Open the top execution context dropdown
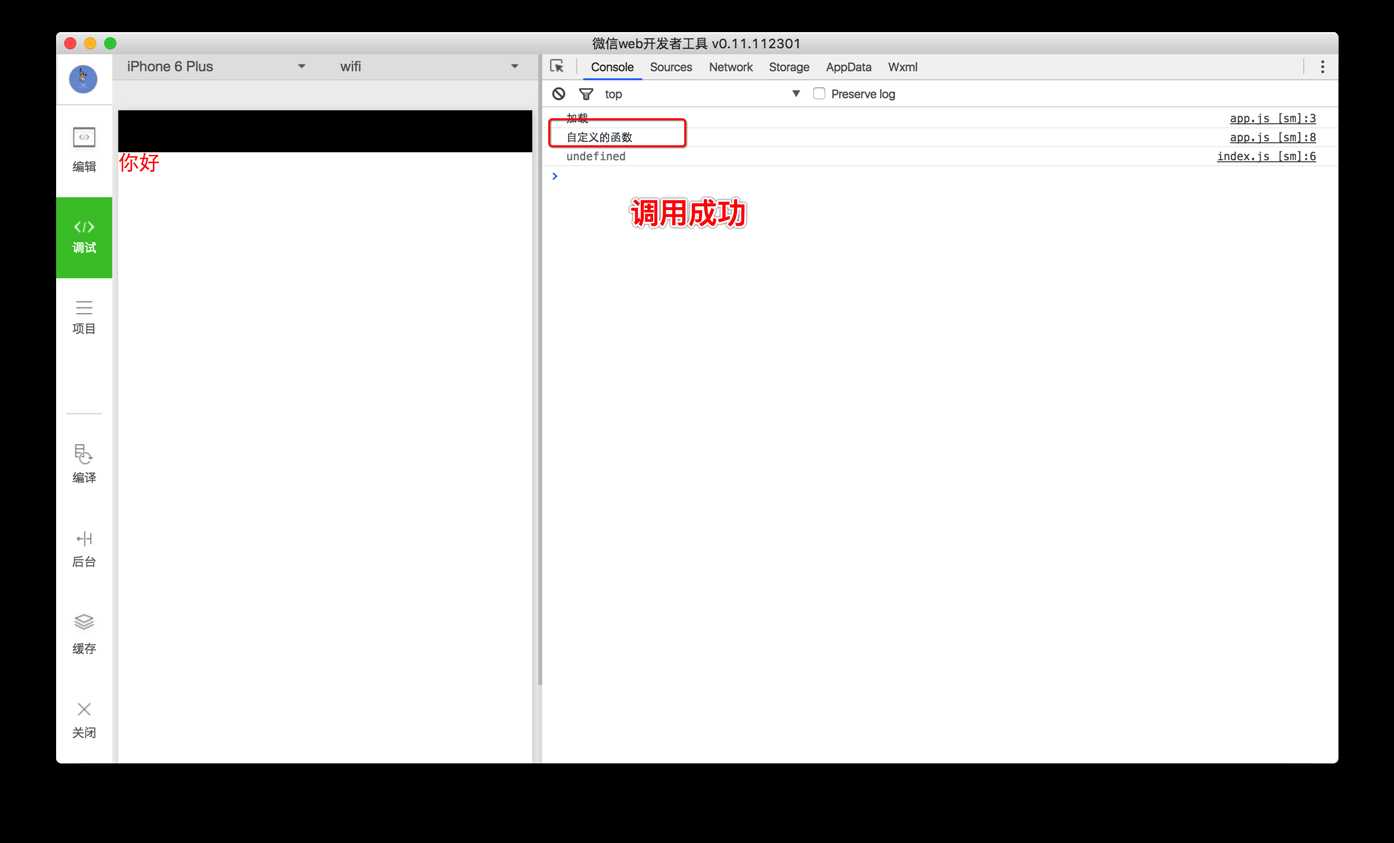1394x843 pixels. 702,94
